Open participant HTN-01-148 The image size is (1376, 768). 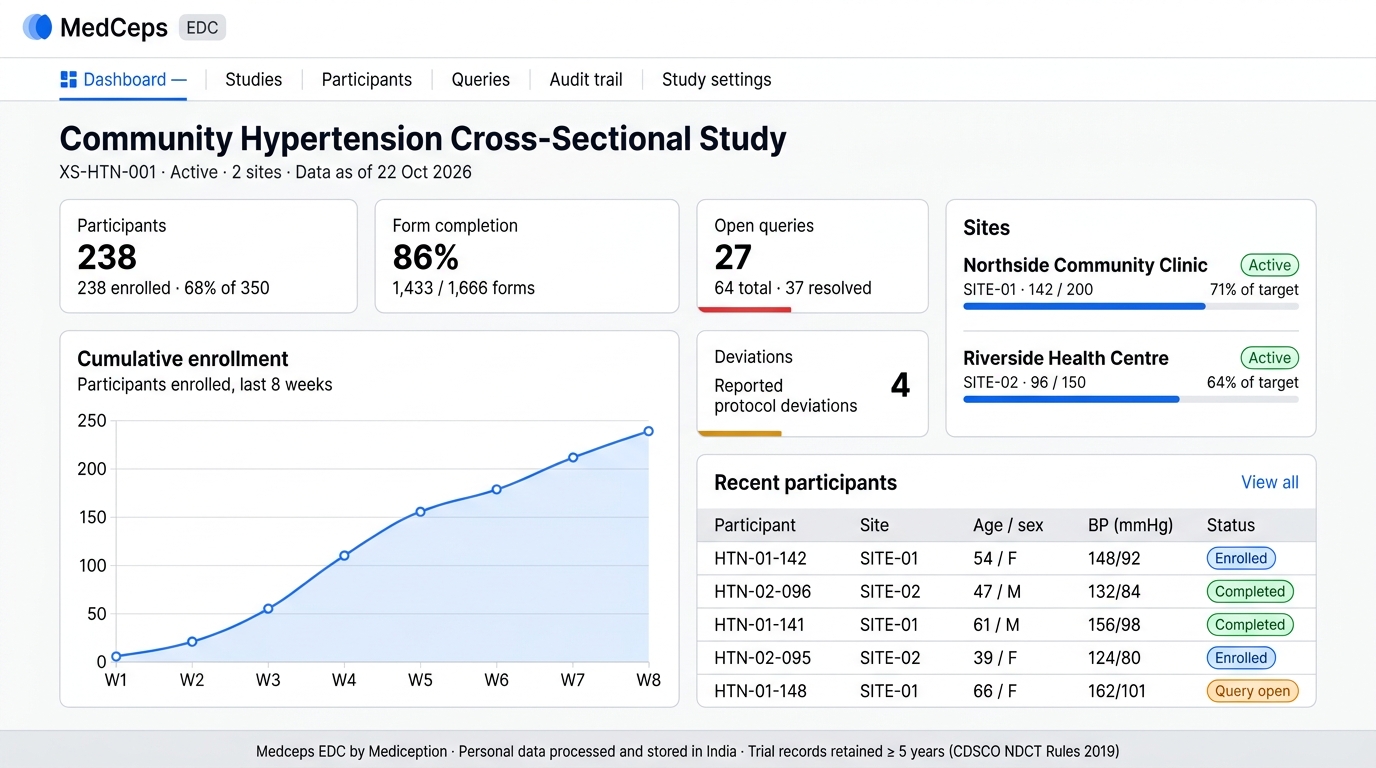(760, 690)
